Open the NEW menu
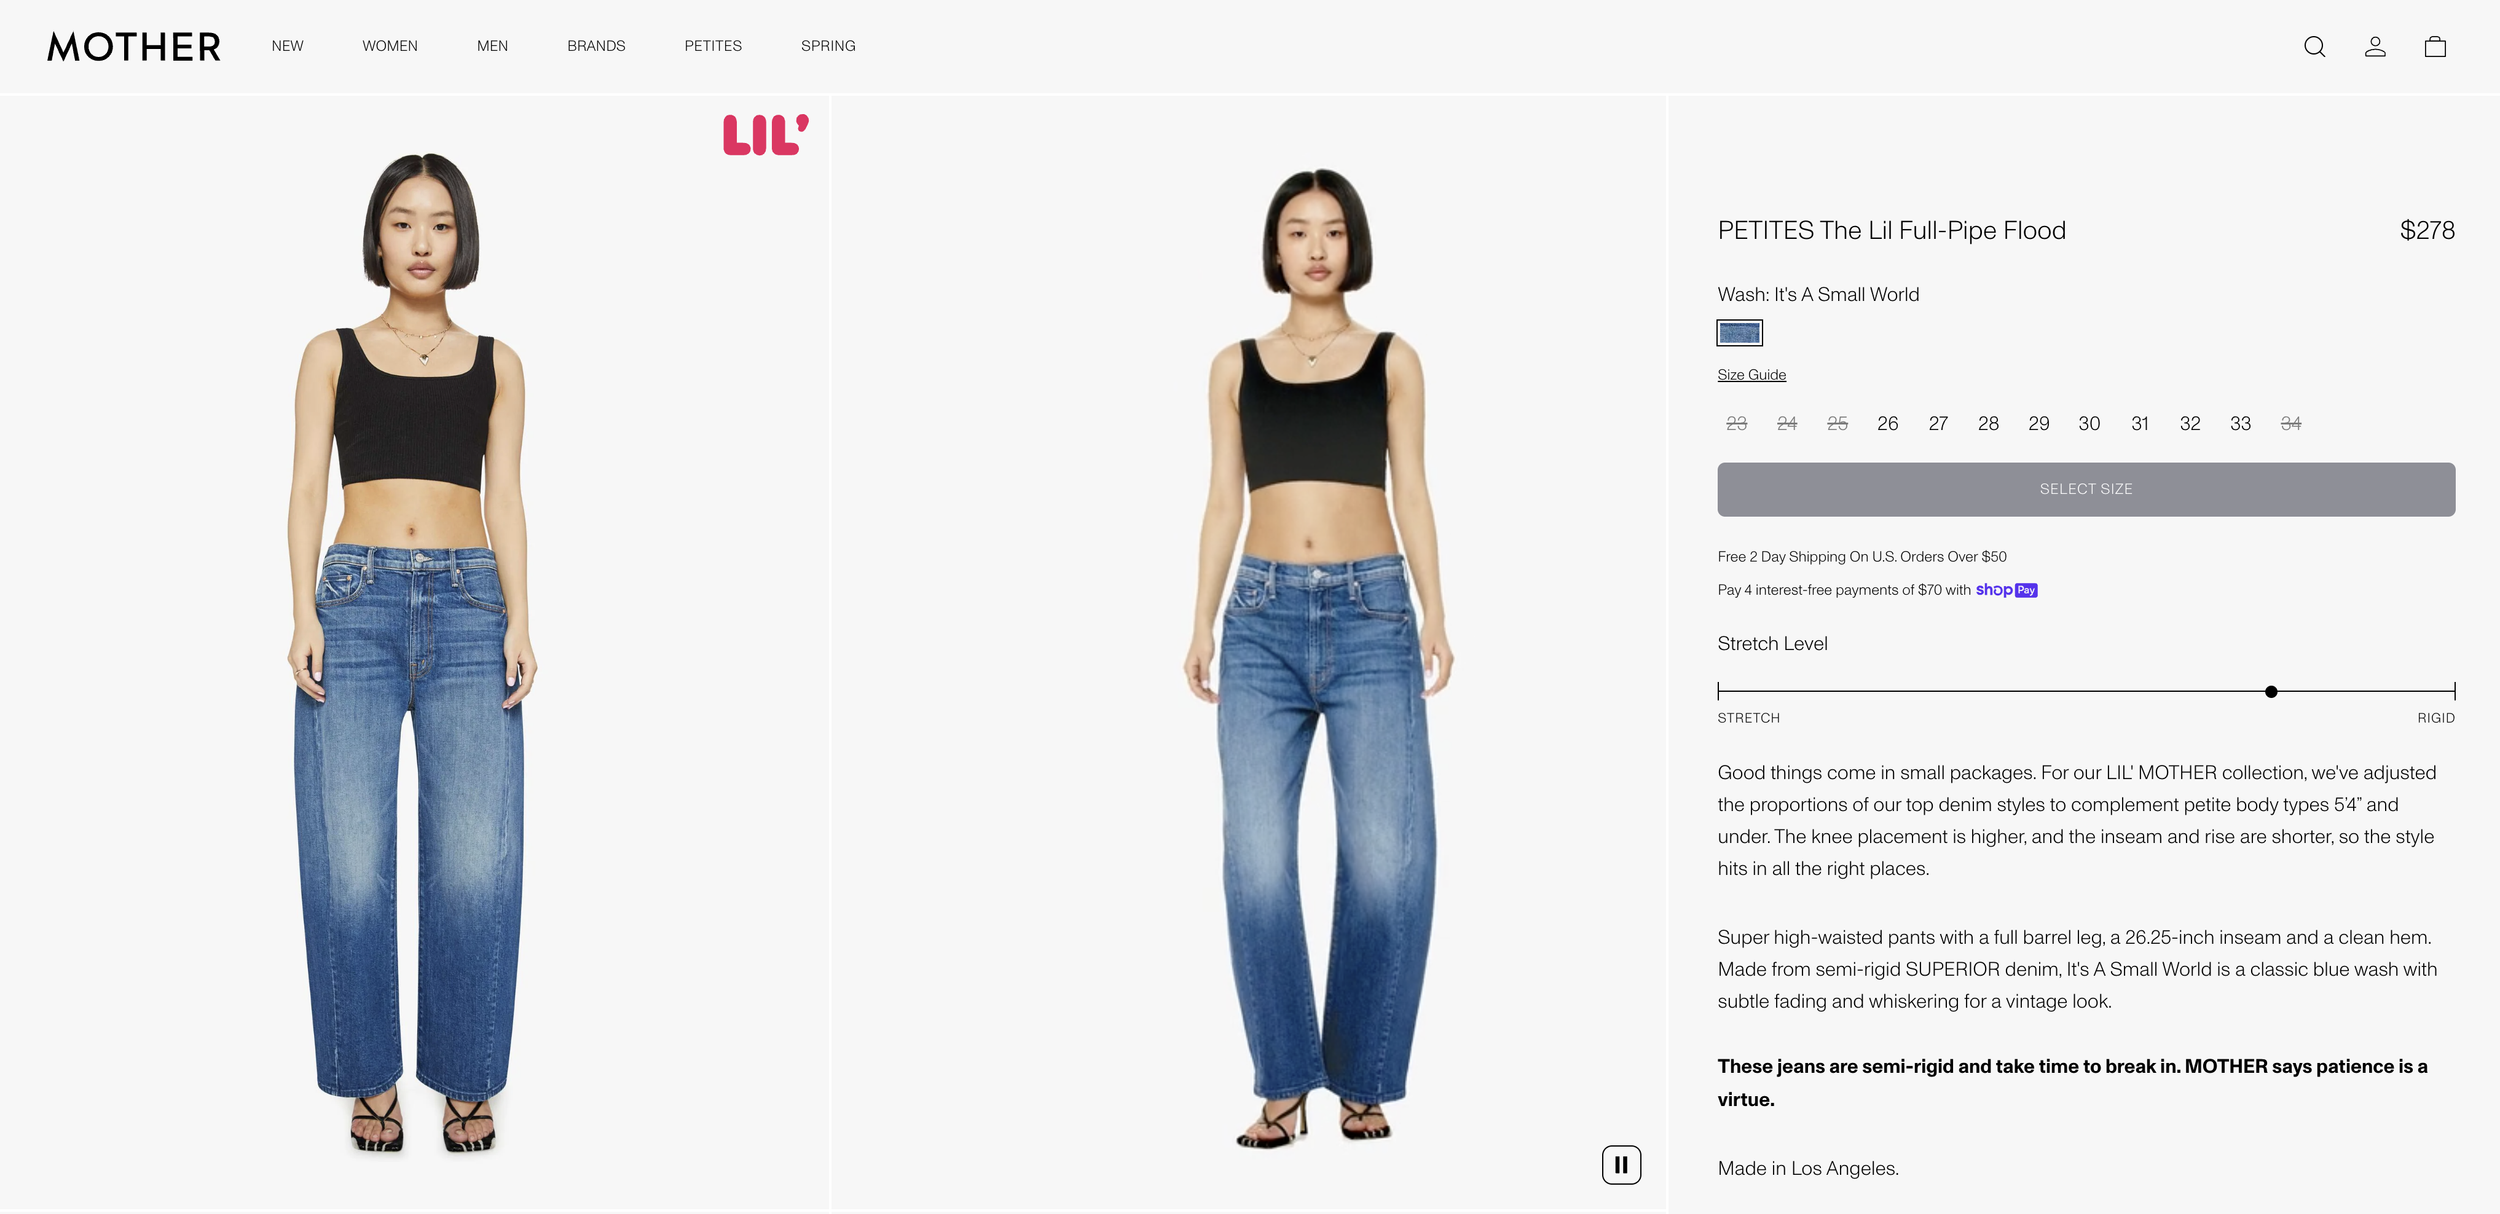 [287, 46]
